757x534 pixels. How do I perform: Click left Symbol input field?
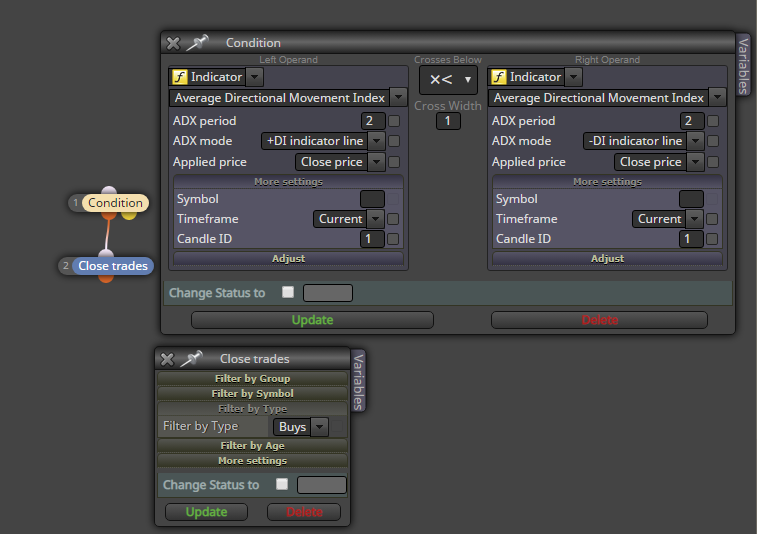pyautogui.click(x=372, y=199)
